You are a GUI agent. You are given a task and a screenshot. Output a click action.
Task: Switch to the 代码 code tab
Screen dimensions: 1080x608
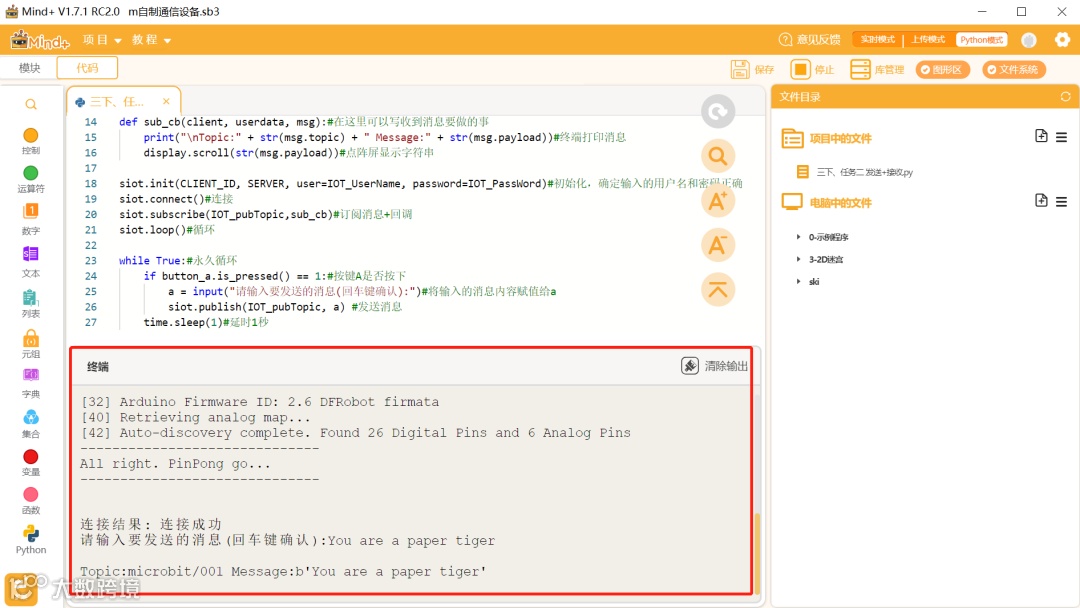tap(87, 68)
